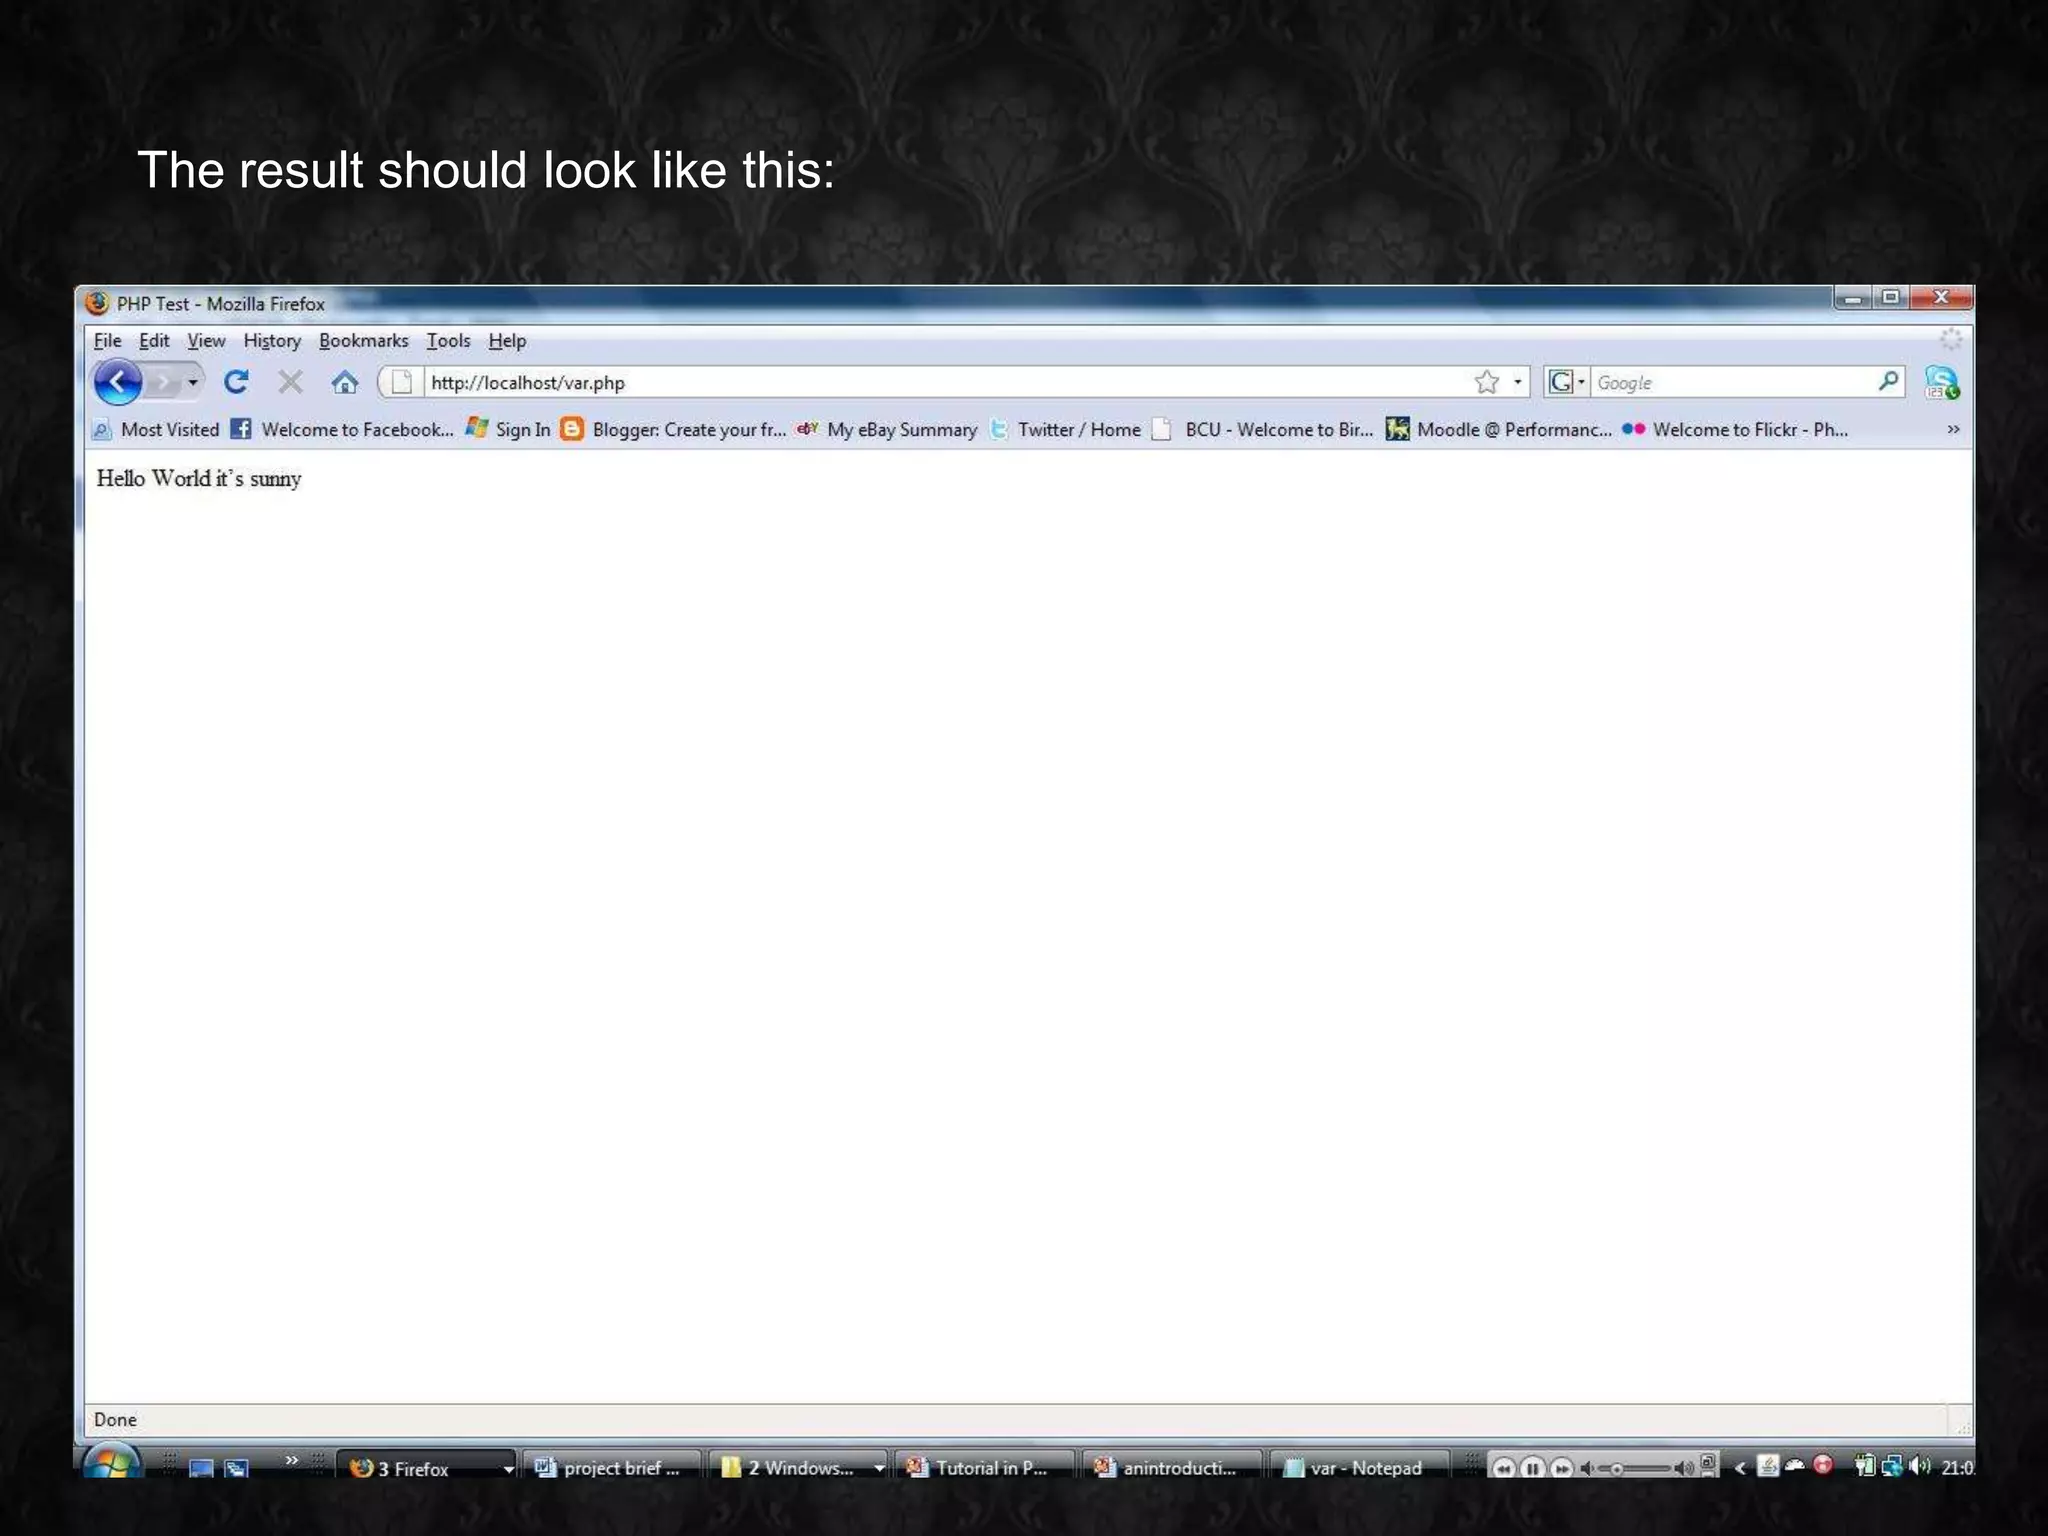Reload the page with Refresh icon

click(x=236, y=382)
